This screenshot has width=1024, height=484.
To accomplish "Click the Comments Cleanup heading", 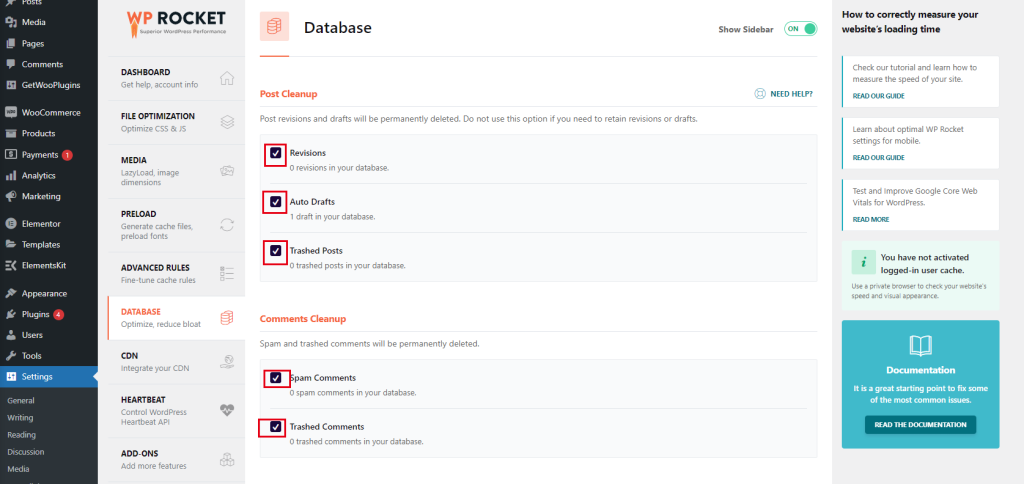I will (303, 319).
